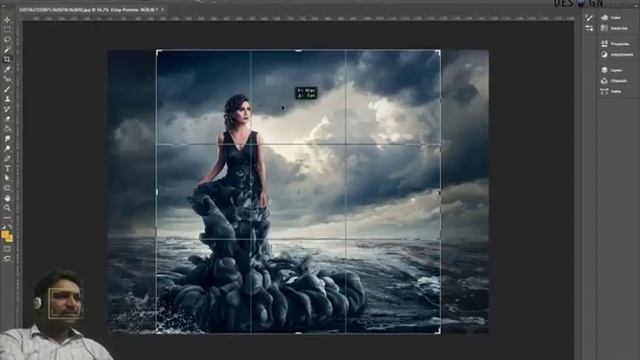Click the top-left crop corner handle

(x=158, y=51)
